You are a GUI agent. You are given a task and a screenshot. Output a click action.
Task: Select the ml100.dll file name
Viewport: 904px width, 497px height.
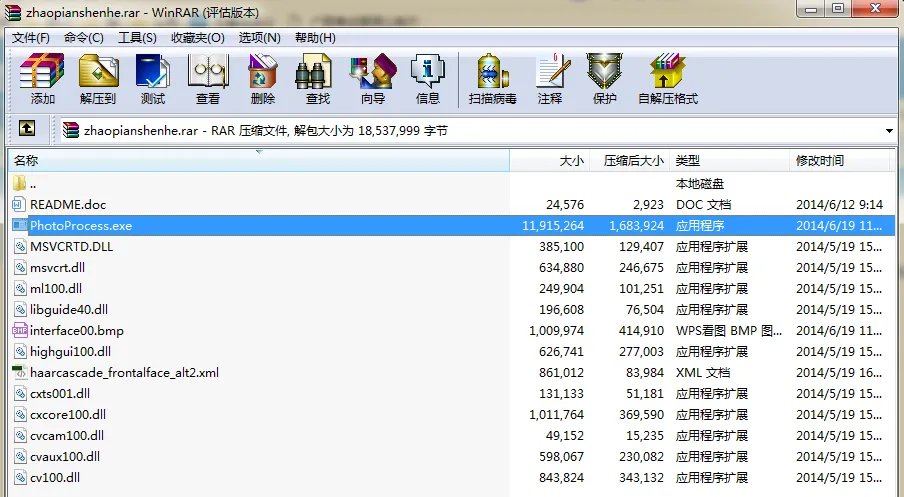tap(56, 288)
